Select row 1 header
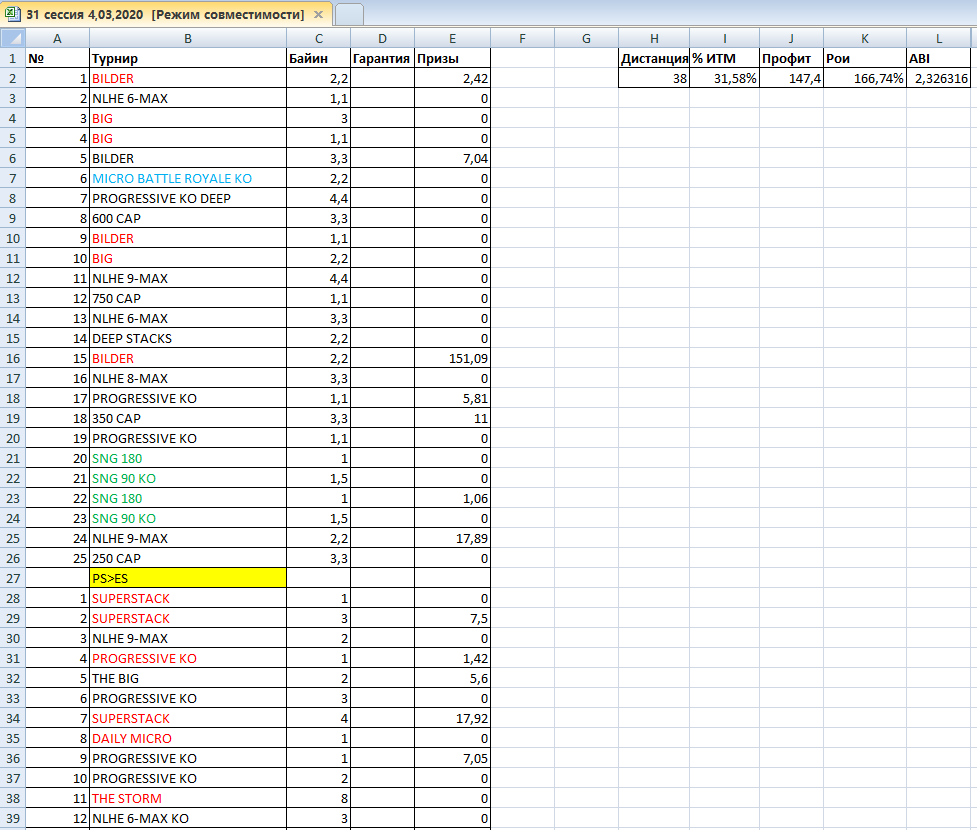Image resolution: width=977 pixels, height=830 pixels. 12,59
